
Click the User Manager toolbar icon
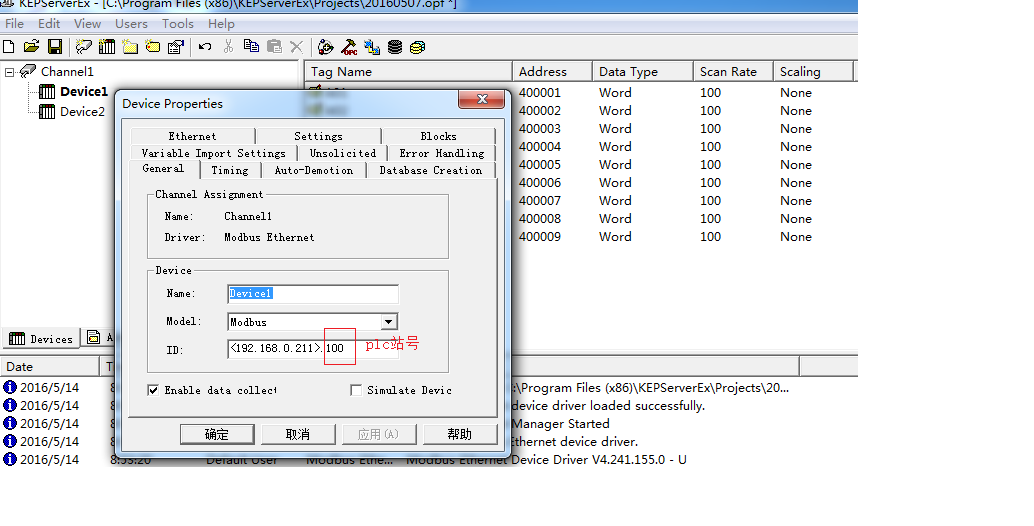click(326, 47)
